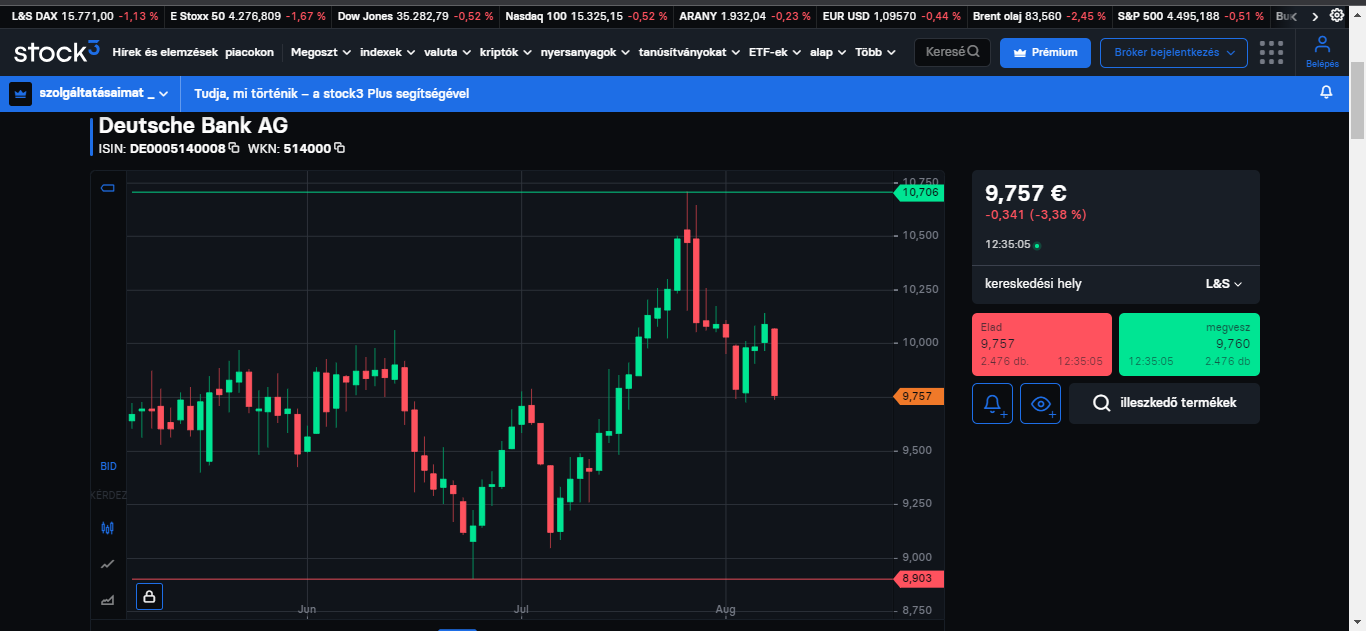1366x631 pixels.
Task: Open the Bróker bejelentkezés dropdown
Action: click(1174, 52)
